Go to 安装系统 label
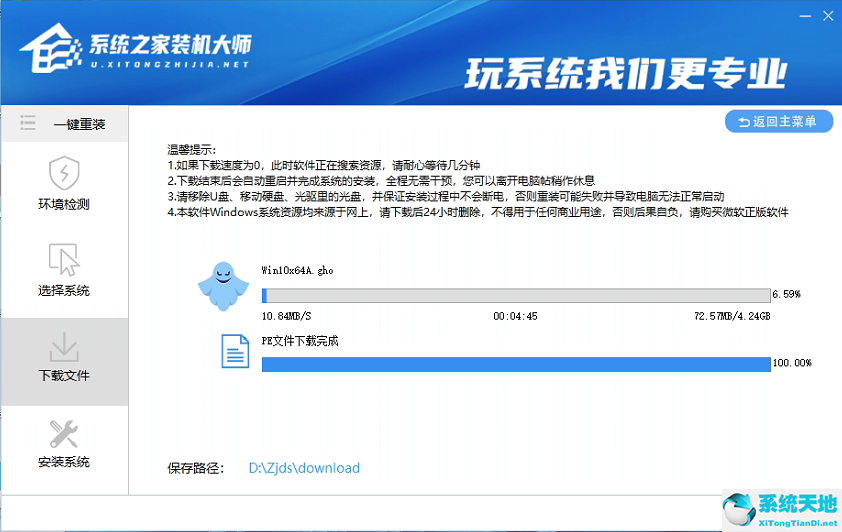 (x=64, y=462)
